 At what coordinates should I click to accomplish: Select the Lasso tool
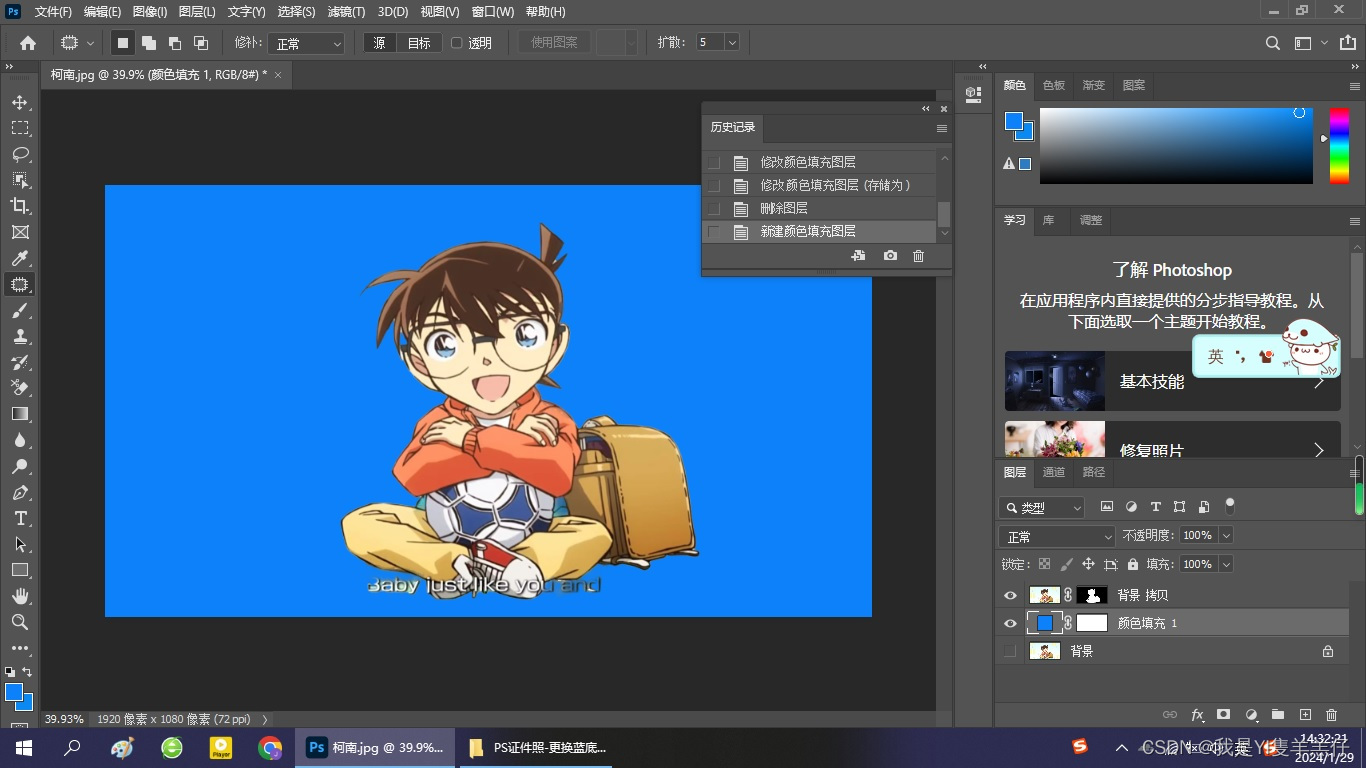coord(20,154)
